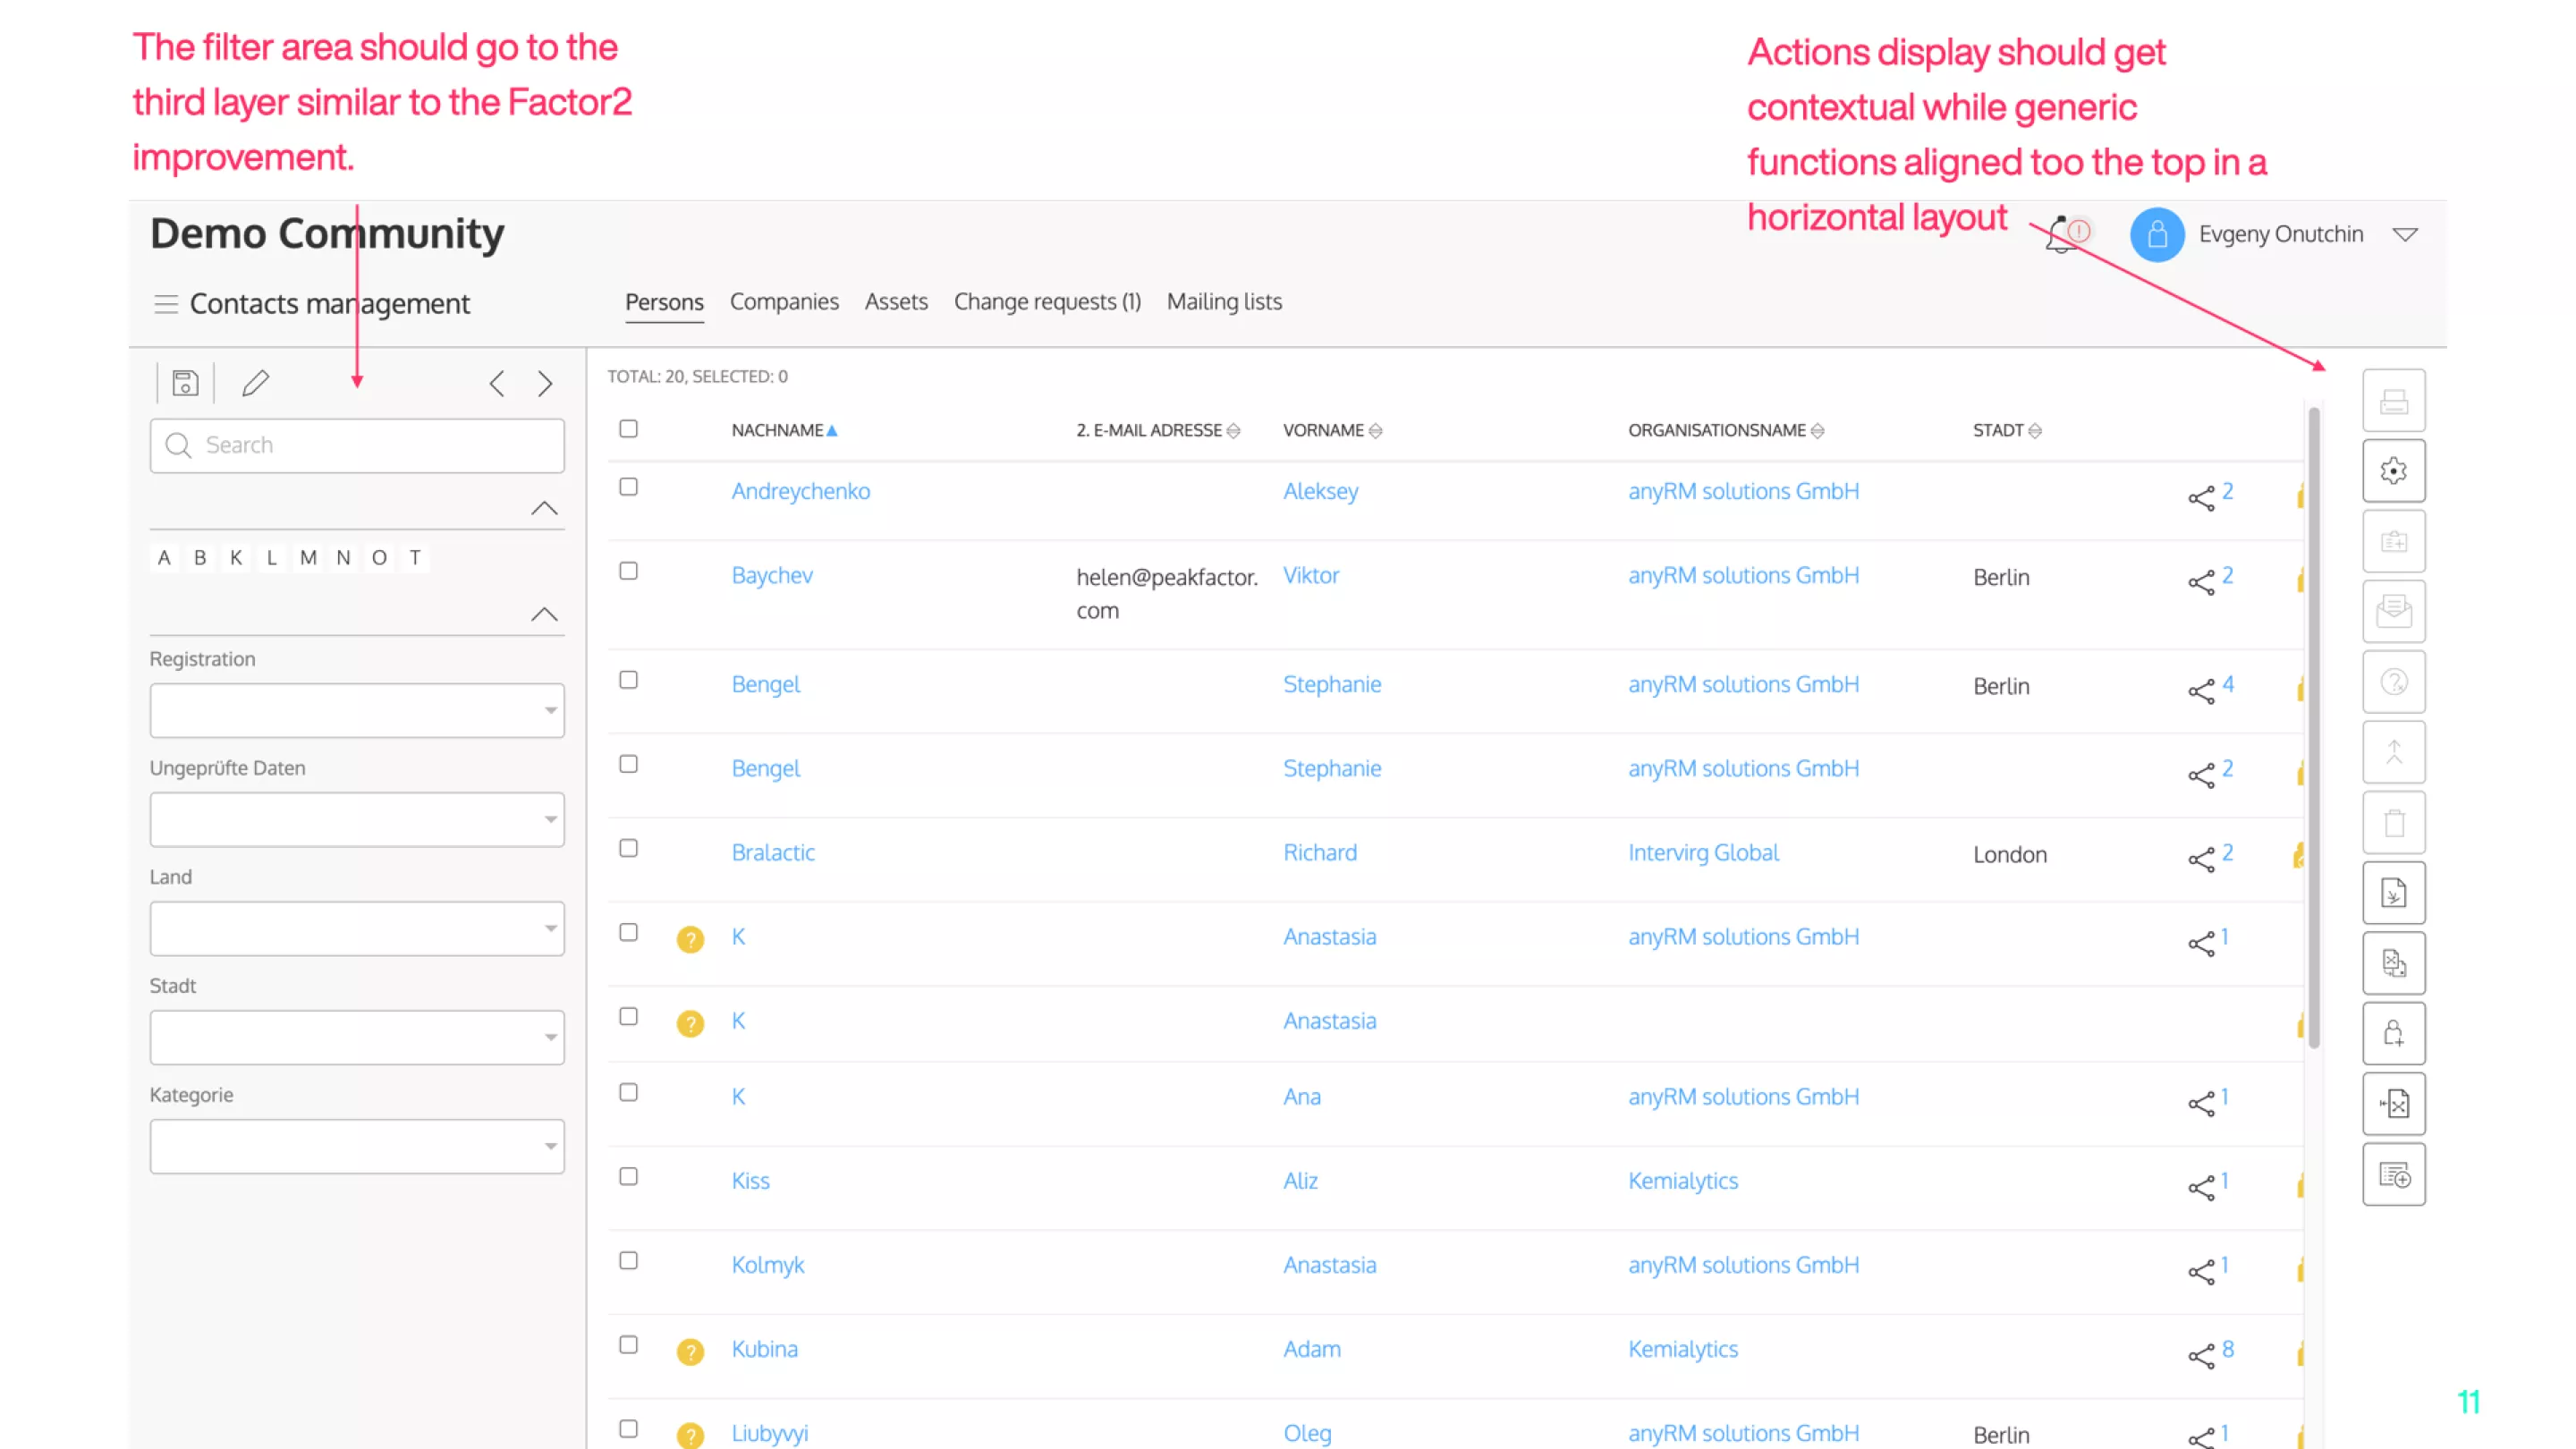
Task: Open user menu next to Evgeny Onutchin
Action: 2405,234
